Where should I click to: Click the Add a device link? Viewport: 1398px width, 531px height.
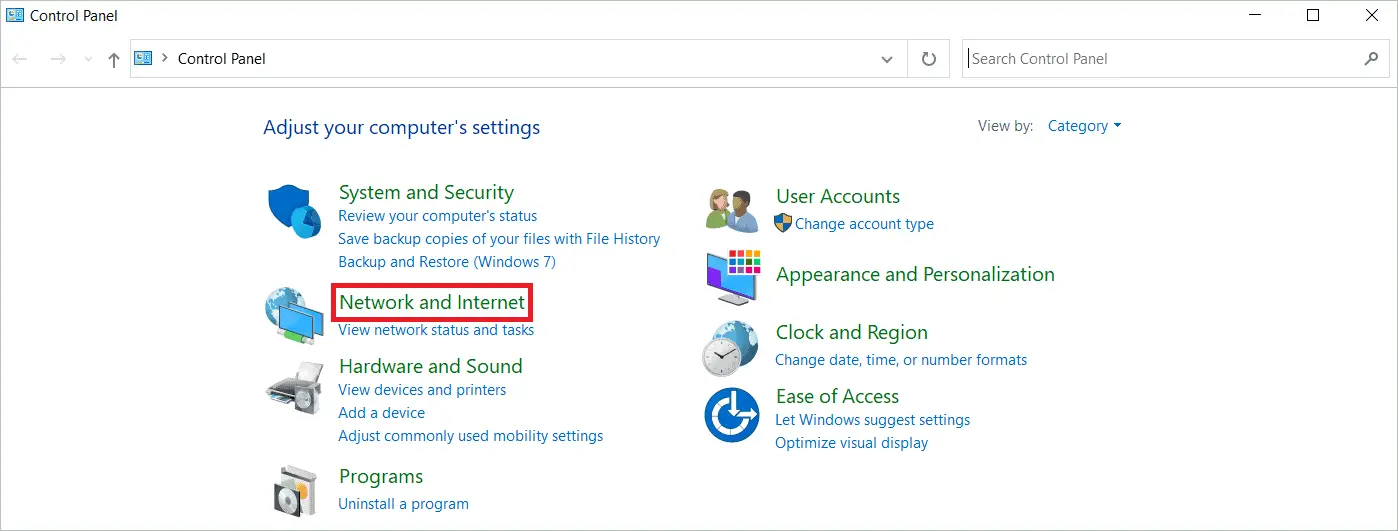(381, 413)
